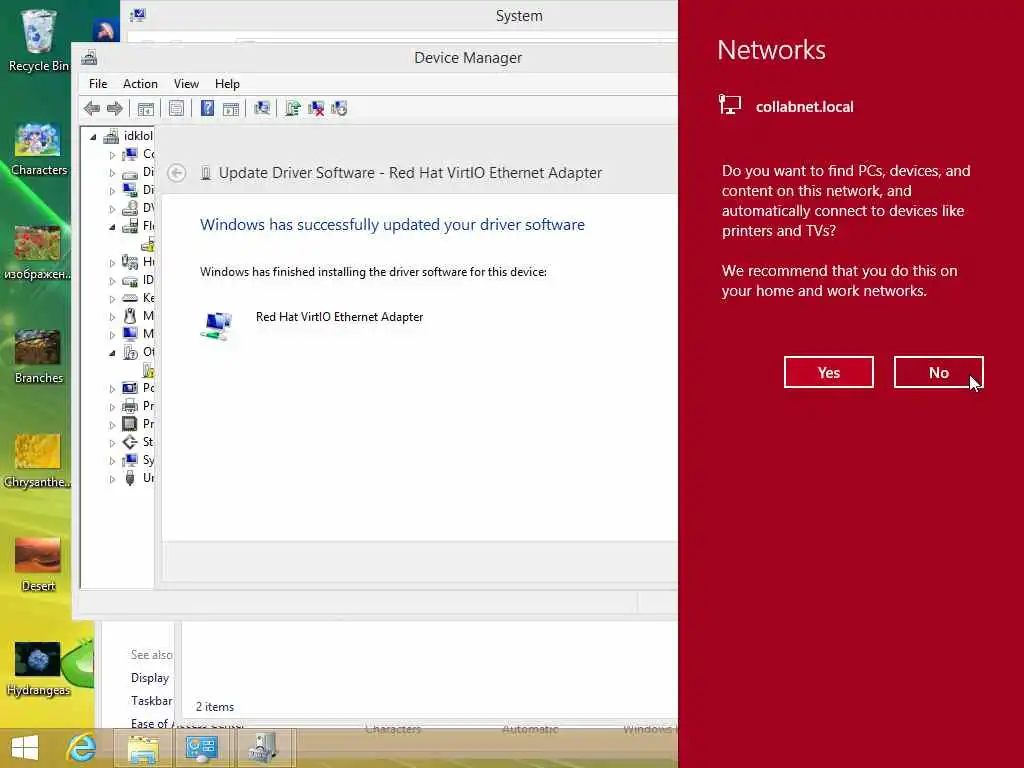The width and height of the screenshot is (1024, 768).
Task: Select the Universal Serial Bus controllers icon
Action: point(130,478)
